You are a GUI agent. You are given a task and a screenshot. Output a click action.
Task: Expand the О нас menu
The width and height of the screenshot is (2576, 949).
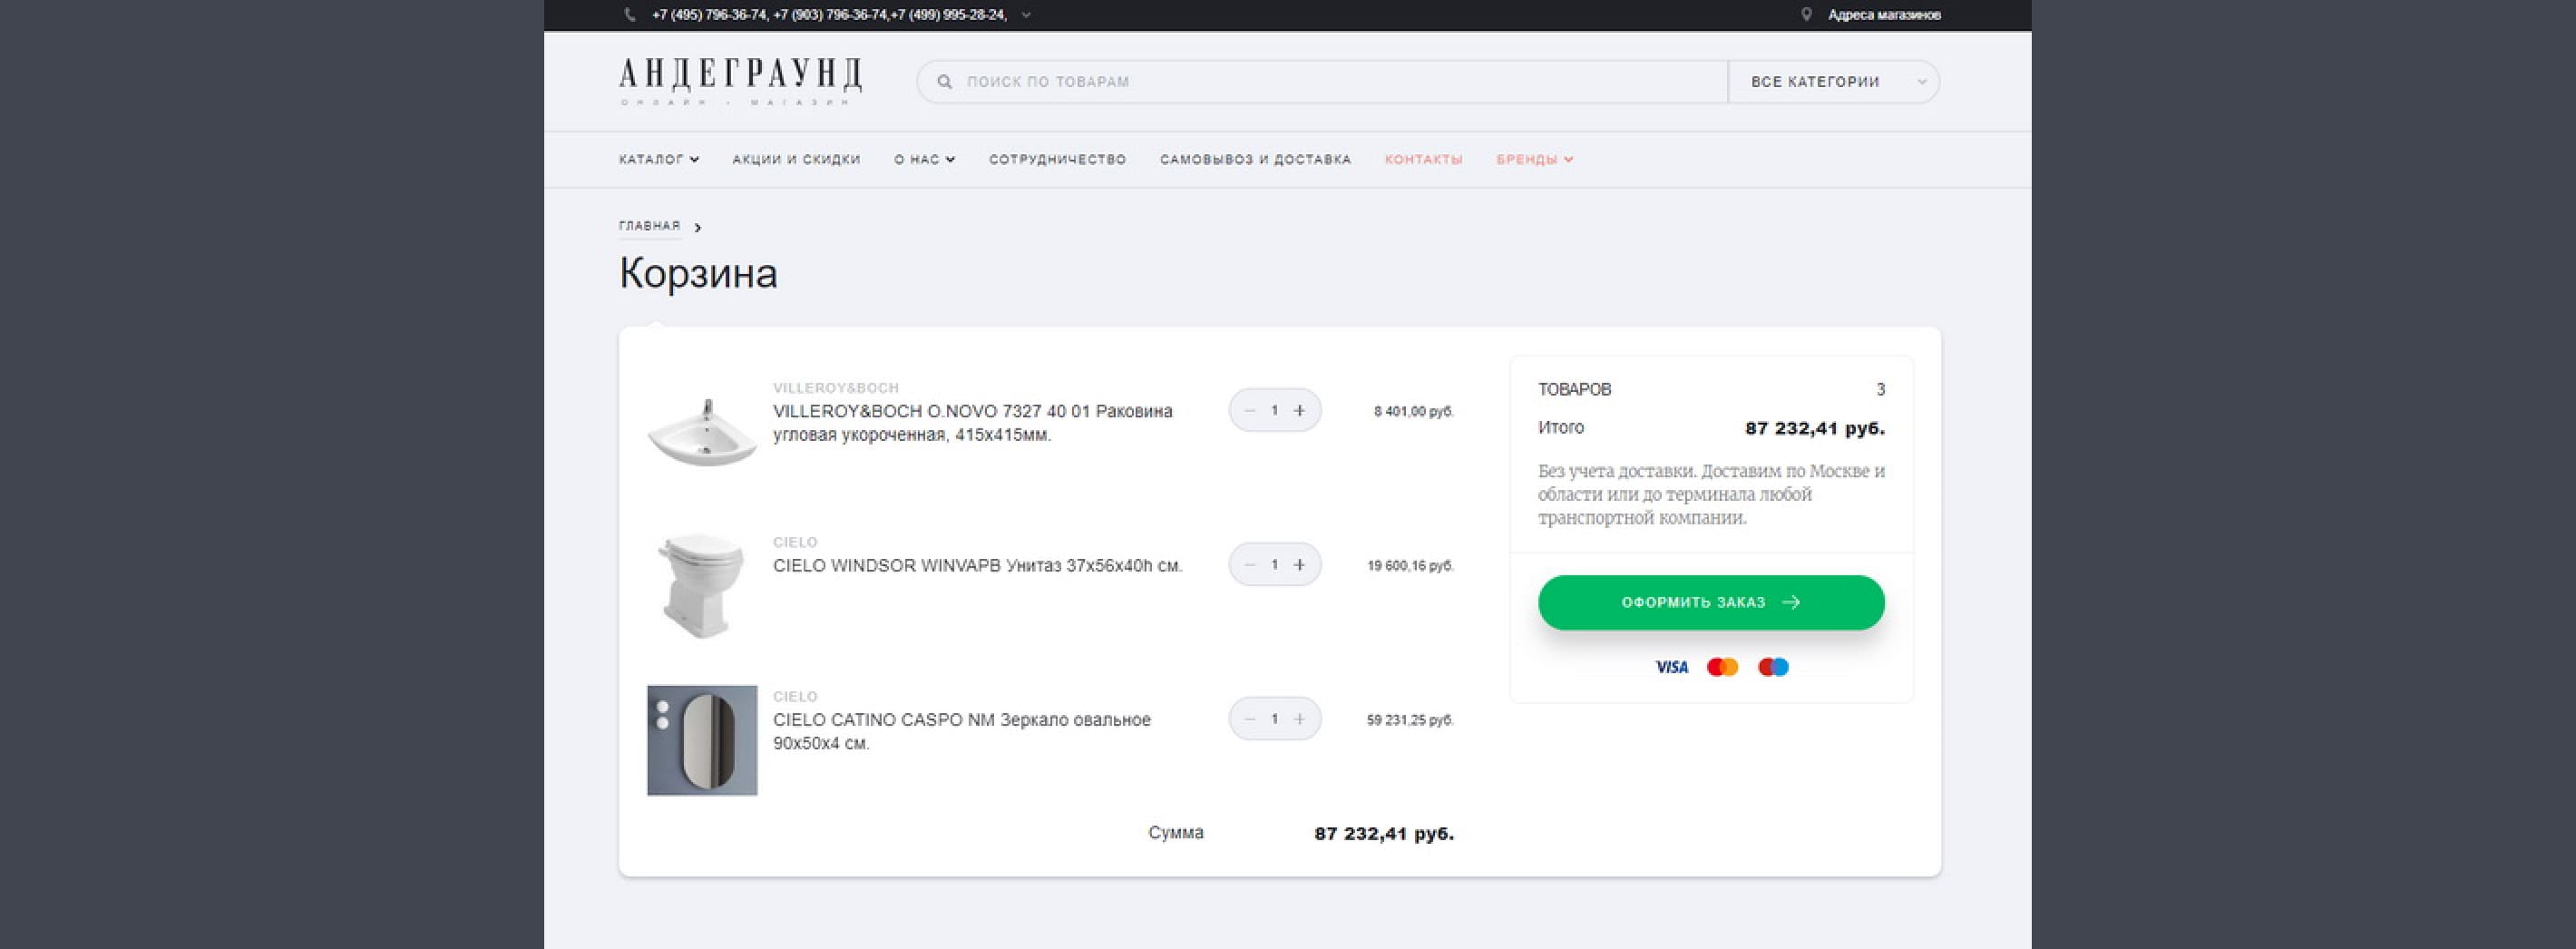(924, 159)
